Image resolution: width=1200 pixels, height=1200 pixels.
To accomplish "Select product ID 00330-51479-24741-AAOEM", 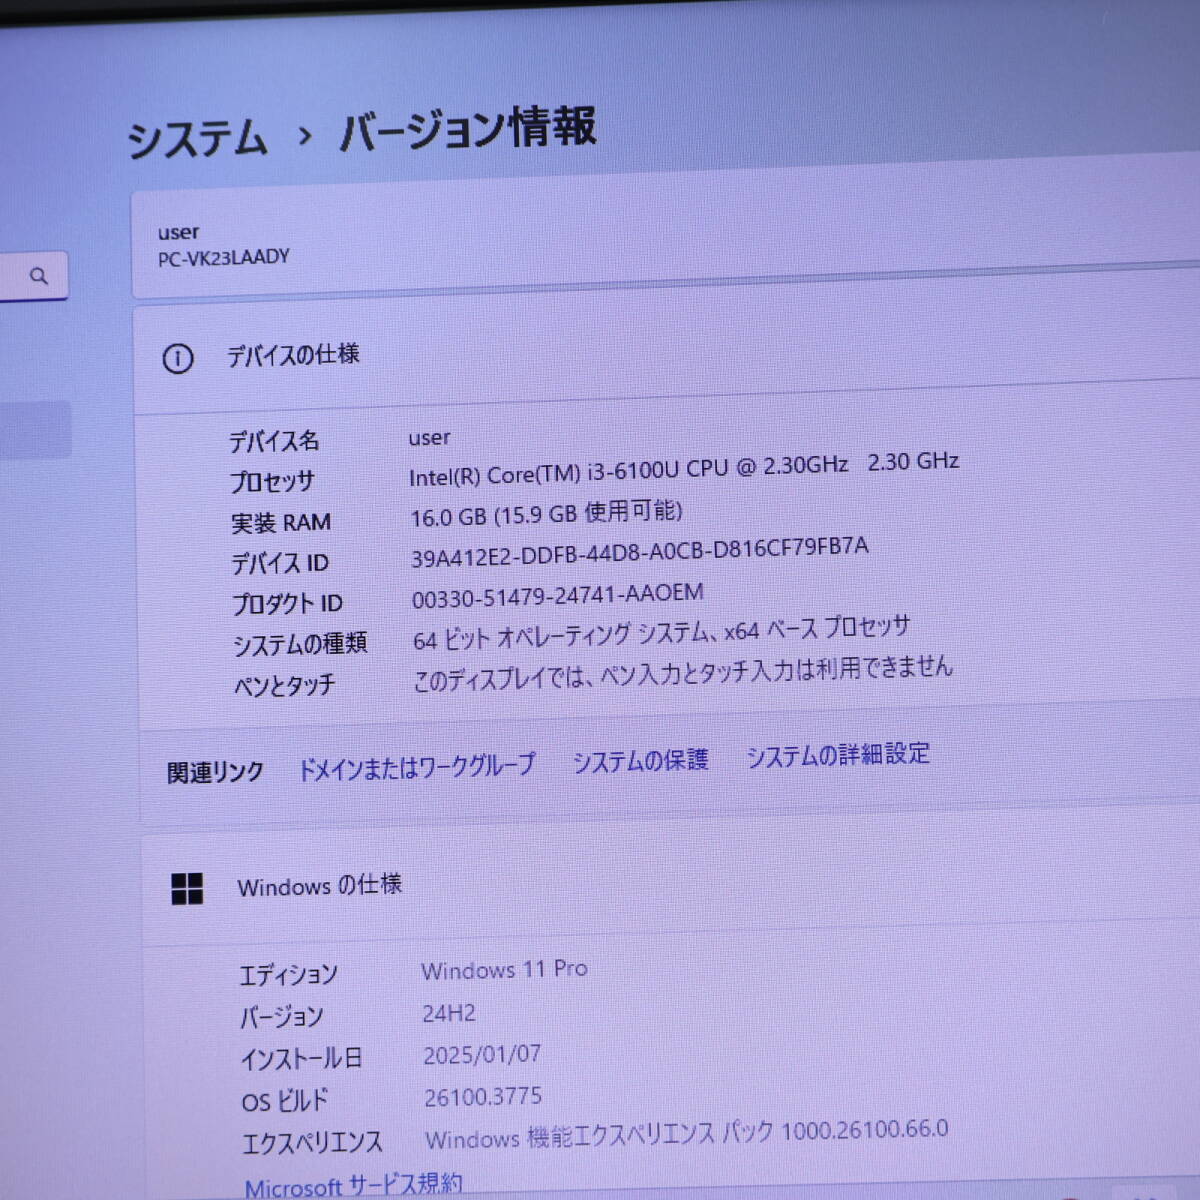I will click(558, 595).
